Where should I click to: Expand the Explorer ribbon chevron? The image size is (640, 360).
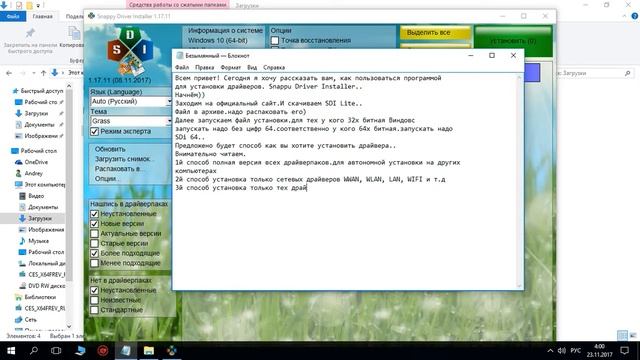pyautogui.click(x=624, y=16)
